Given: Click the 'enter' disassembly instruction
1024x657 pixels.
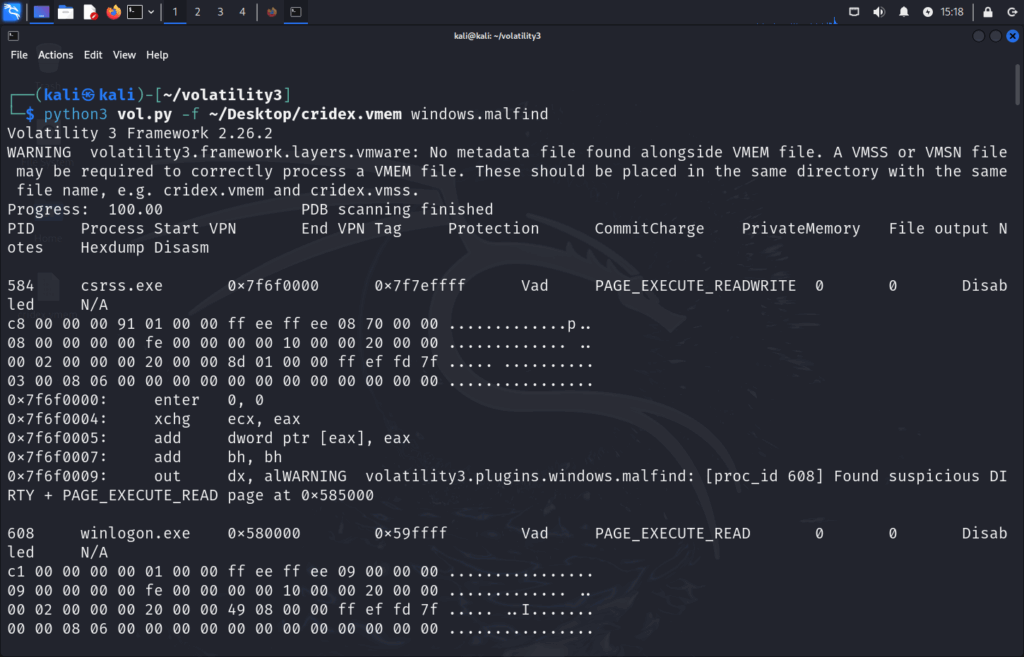Looking at the screenshot, I should (176, 400).
